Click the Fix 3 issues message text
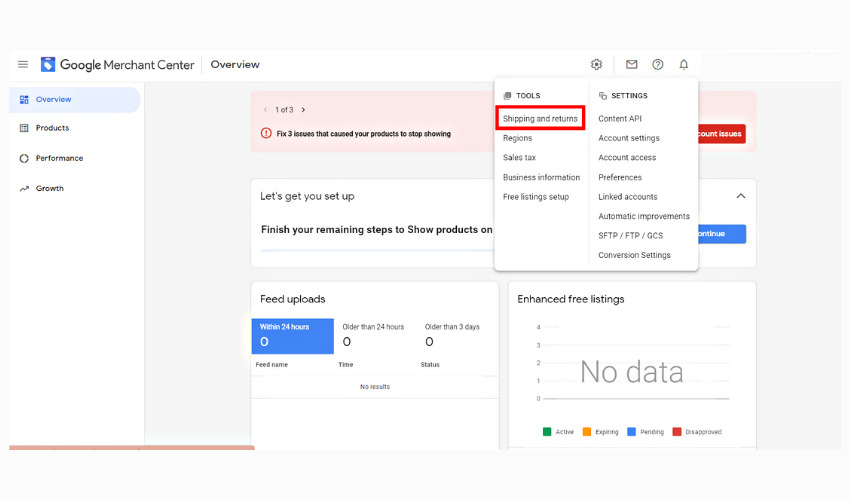Viewport: 850px width, 500px height. pos(363,134)
